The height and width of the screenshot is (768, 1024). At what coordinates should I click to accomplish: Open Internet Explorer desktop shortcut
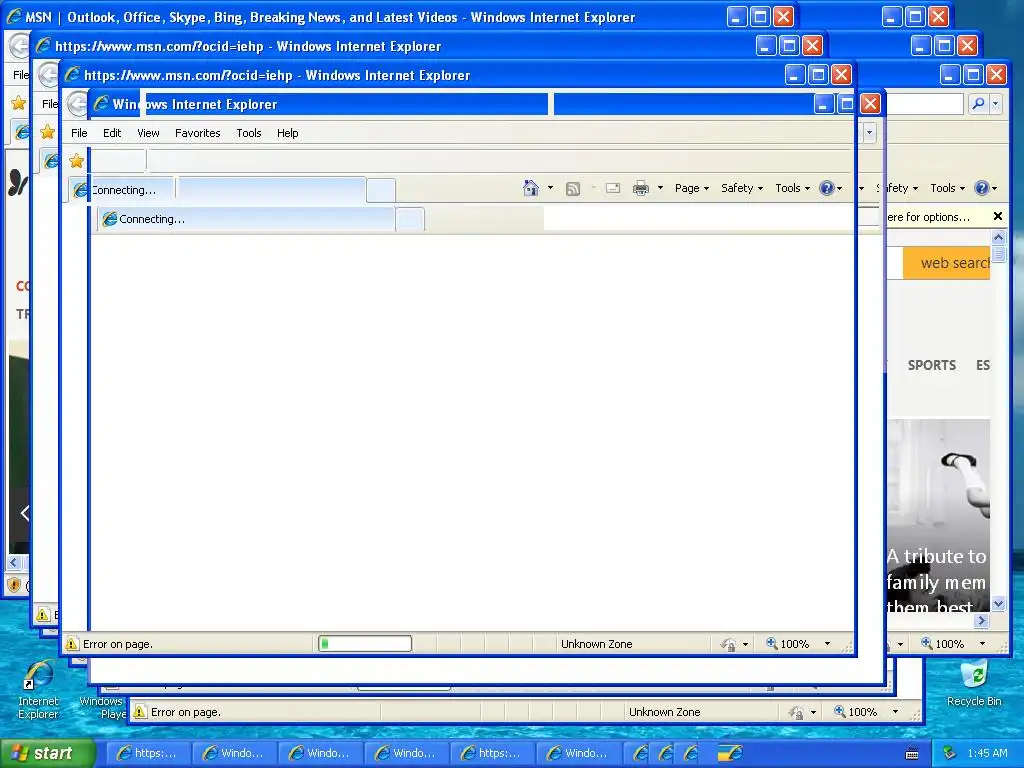(38, 690)
